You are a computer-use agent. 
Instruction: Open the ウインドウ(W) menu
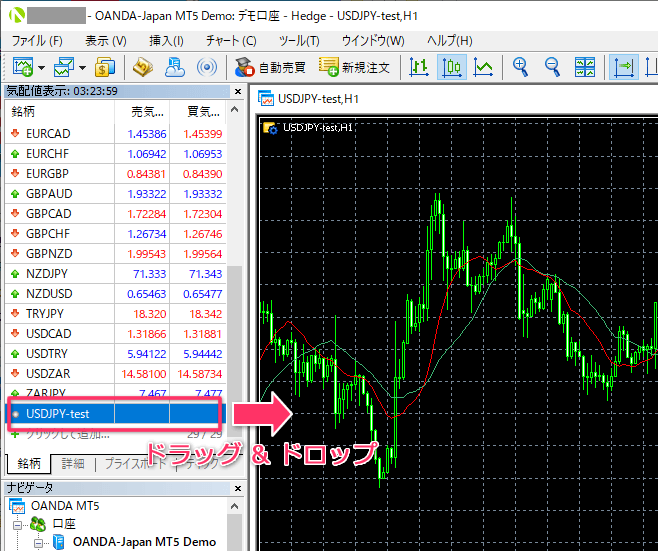tap(373, 41)
